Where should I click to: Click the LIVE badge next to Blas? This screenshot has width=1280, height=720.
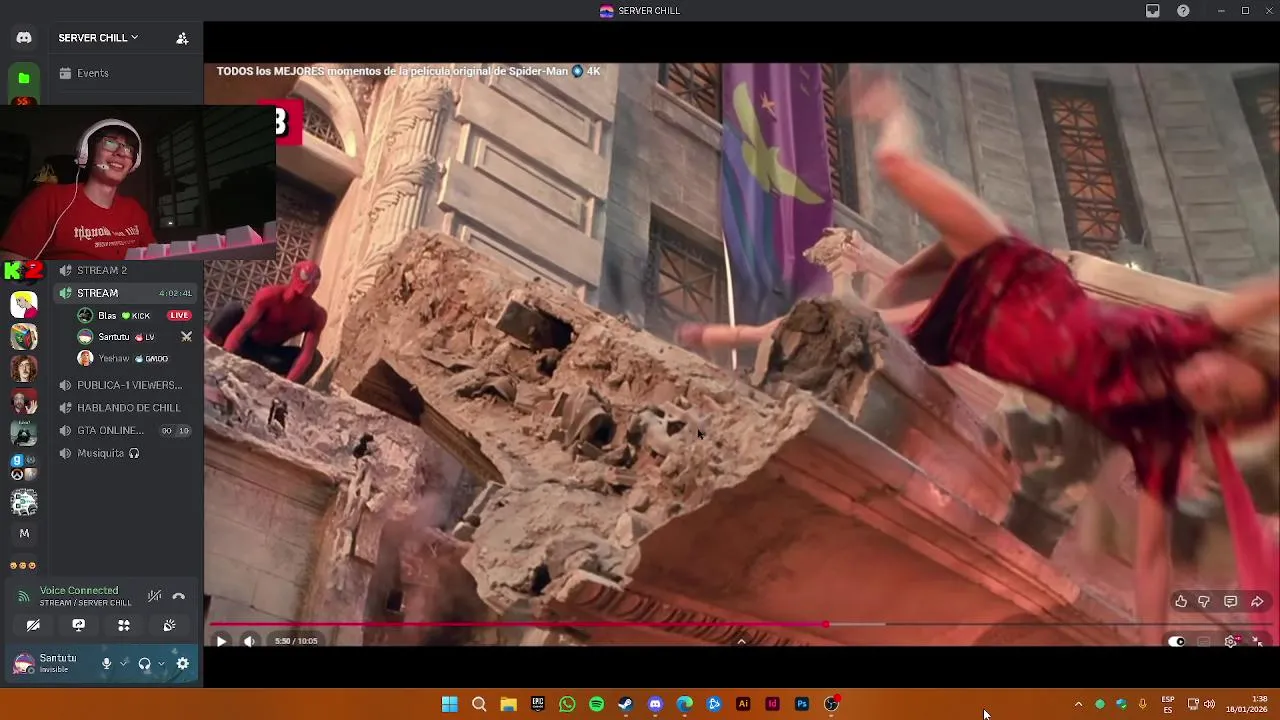point(180,315)
